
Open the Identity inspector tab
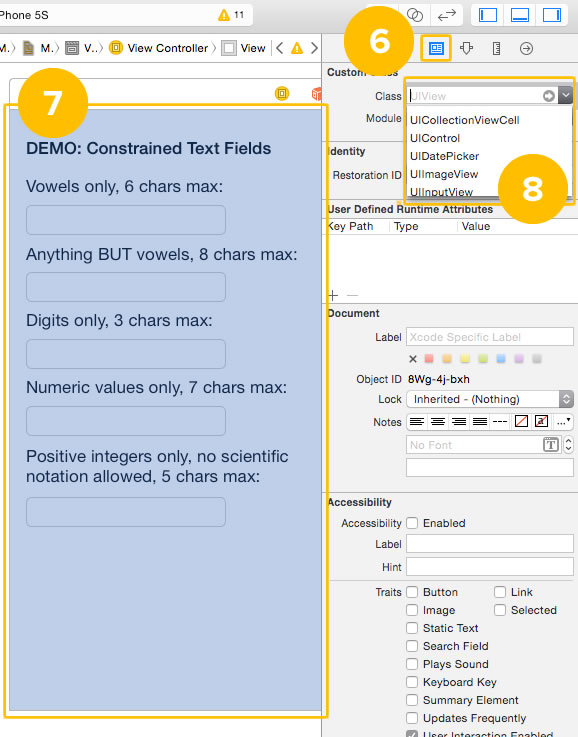click(436, 48)
